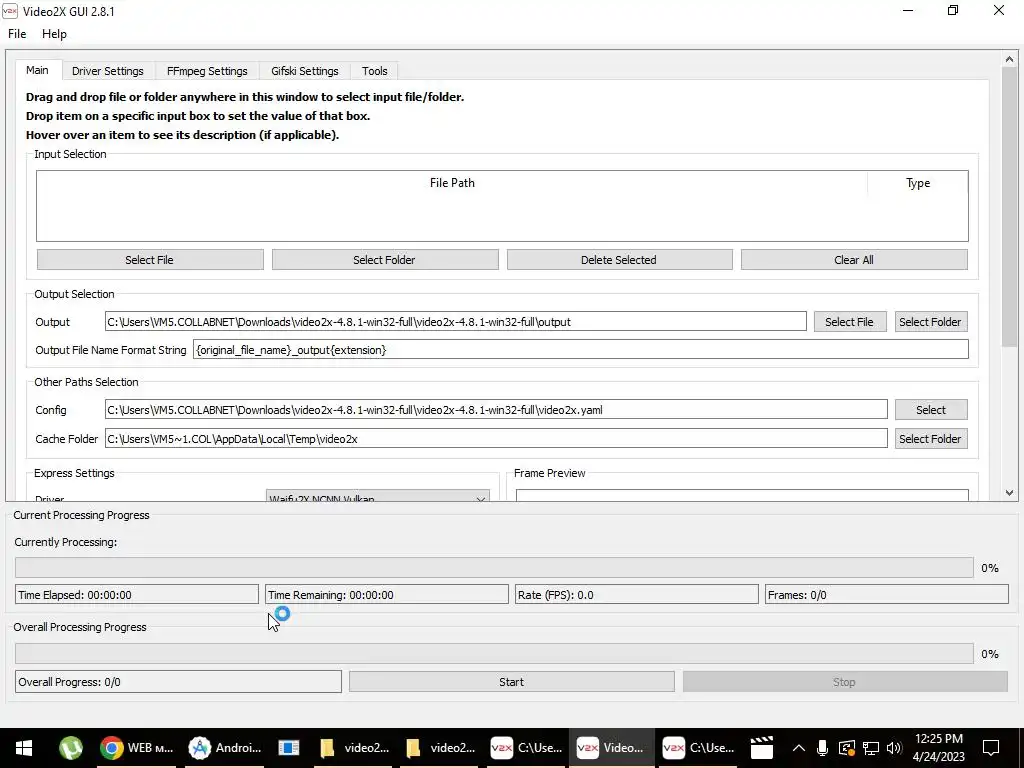1024x768 pixels.
Task: Switch to the Driver Settings tab
Action: coord(108,71)
